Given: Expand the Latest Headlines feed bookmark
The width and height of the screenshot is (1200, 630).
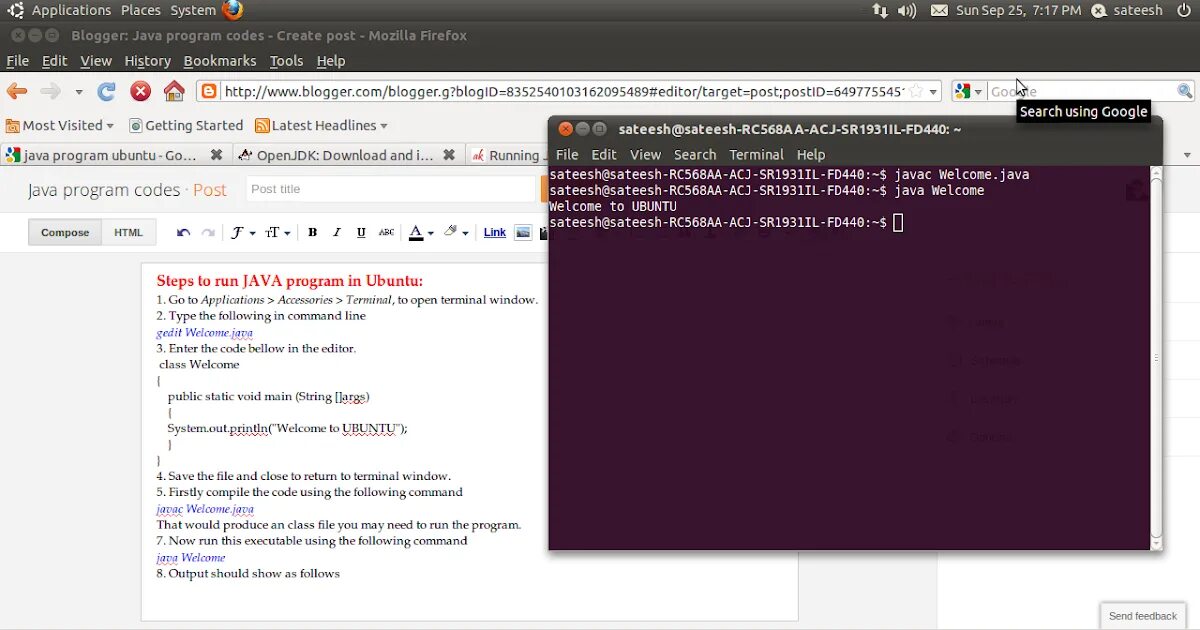Looking at the screenshot, I should point(321,125).
